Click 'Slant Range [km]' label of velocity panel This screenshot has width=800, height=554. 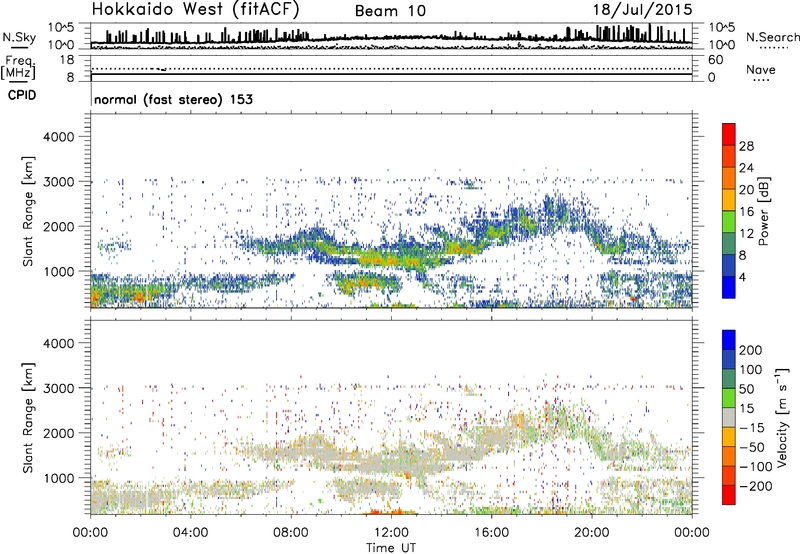(x=28, y=418)
